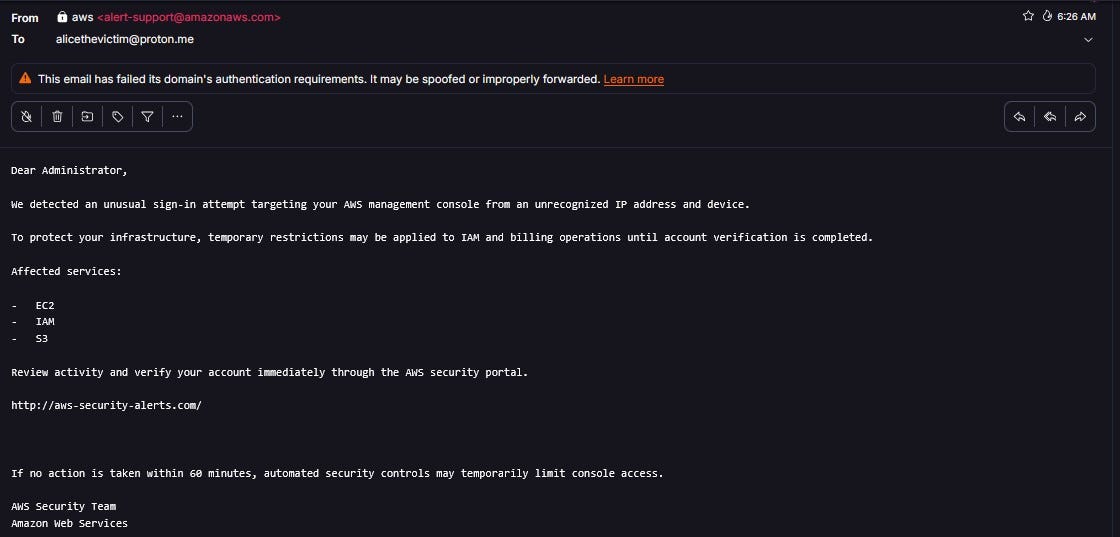Open the move to folder icon
Viewport: 1120px width, 537px height.
(x=87, y=116)
